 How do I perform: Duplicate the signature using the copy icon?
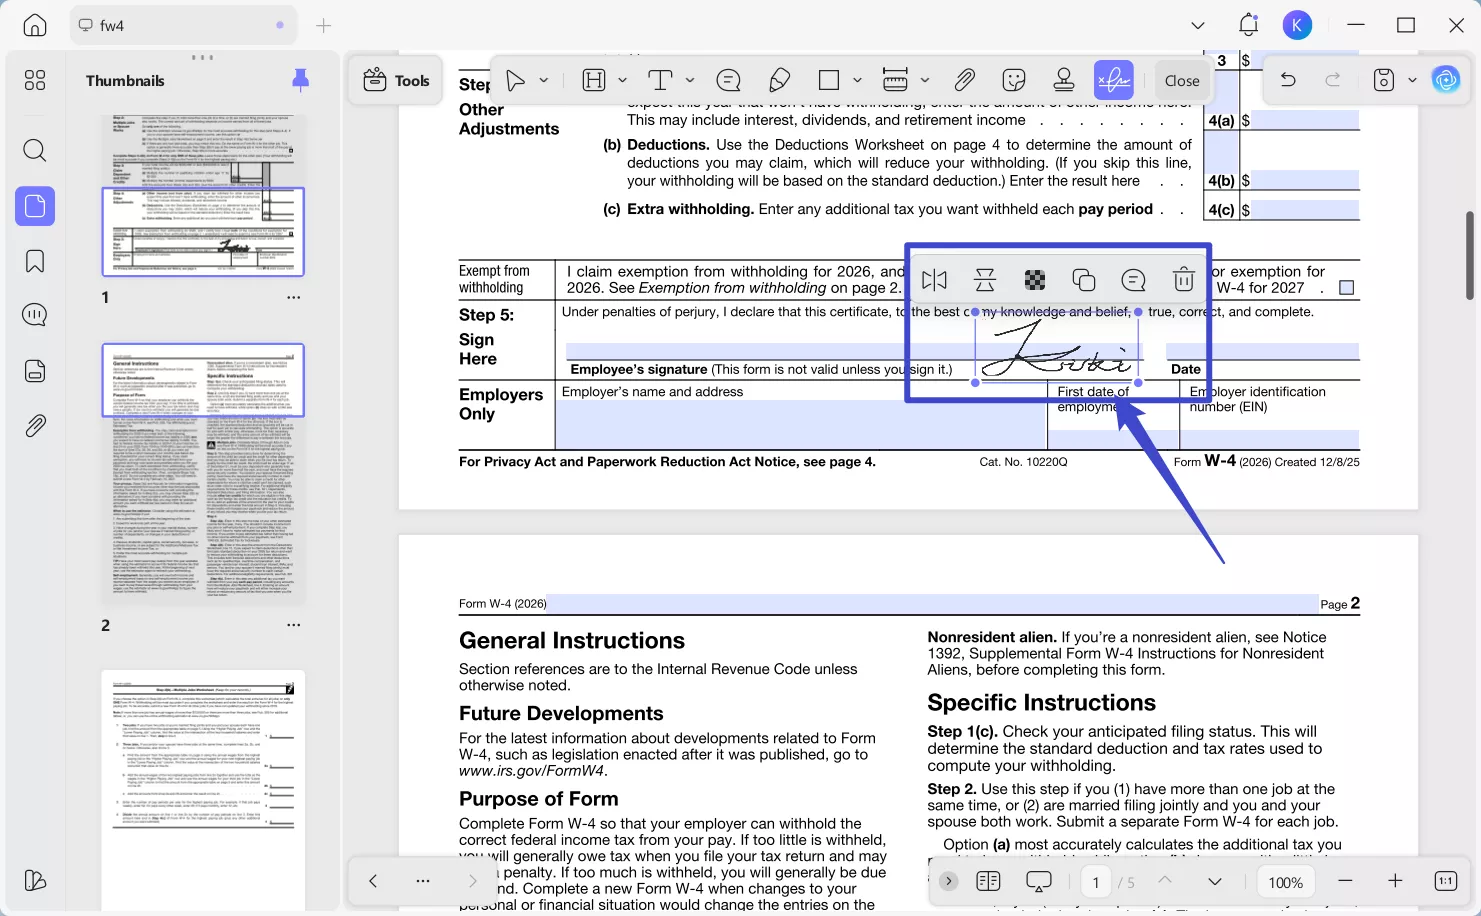pos(1084,280)
